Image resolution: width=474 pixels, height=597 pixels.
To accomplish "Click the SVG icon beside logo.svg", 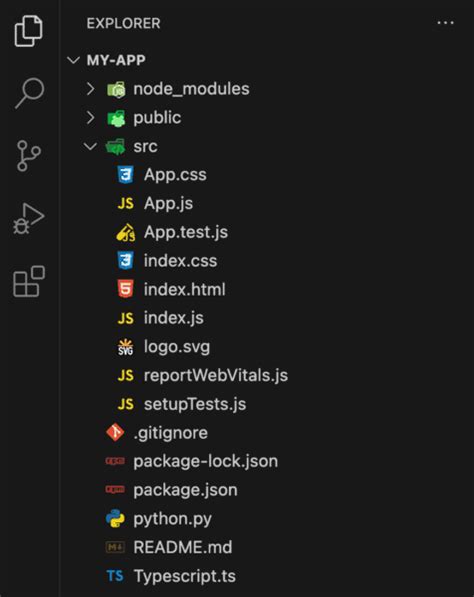I will tap(125, 347).
